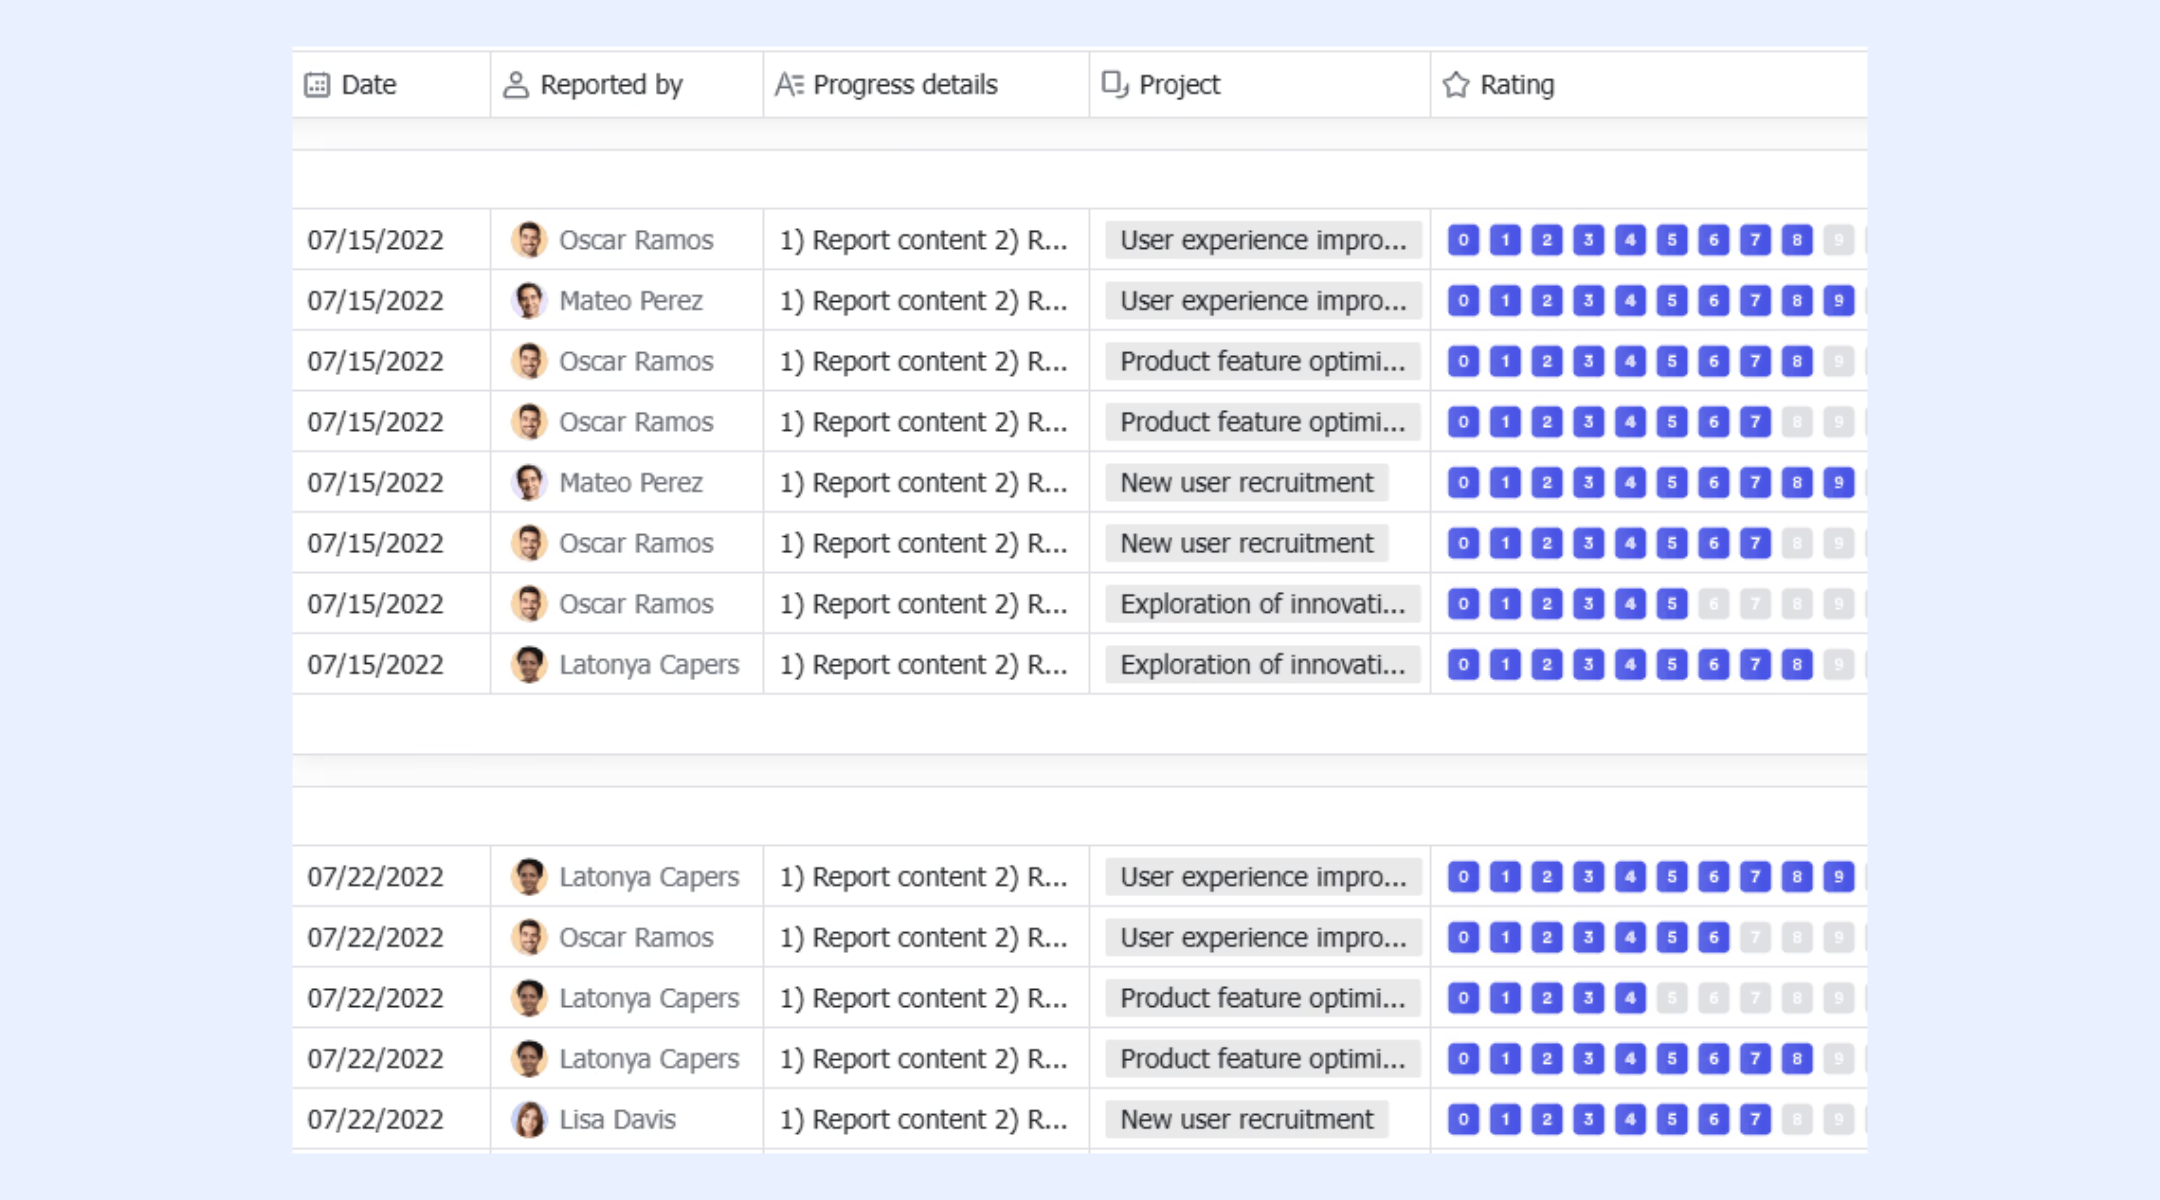Set rating 9 in Oscar Ramos's 07/15 User experience row

(x=1838, y=240)
